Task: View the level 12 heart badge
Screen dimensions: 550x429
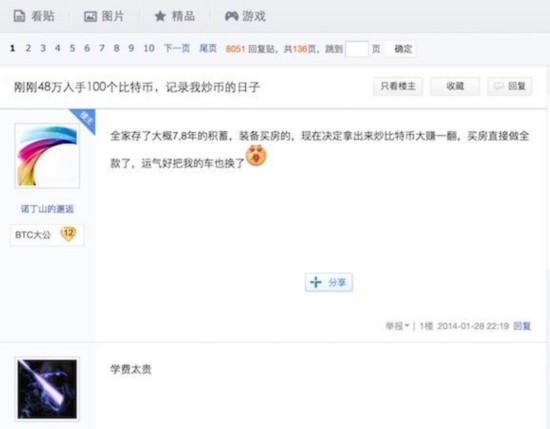Action: (68, 234)
